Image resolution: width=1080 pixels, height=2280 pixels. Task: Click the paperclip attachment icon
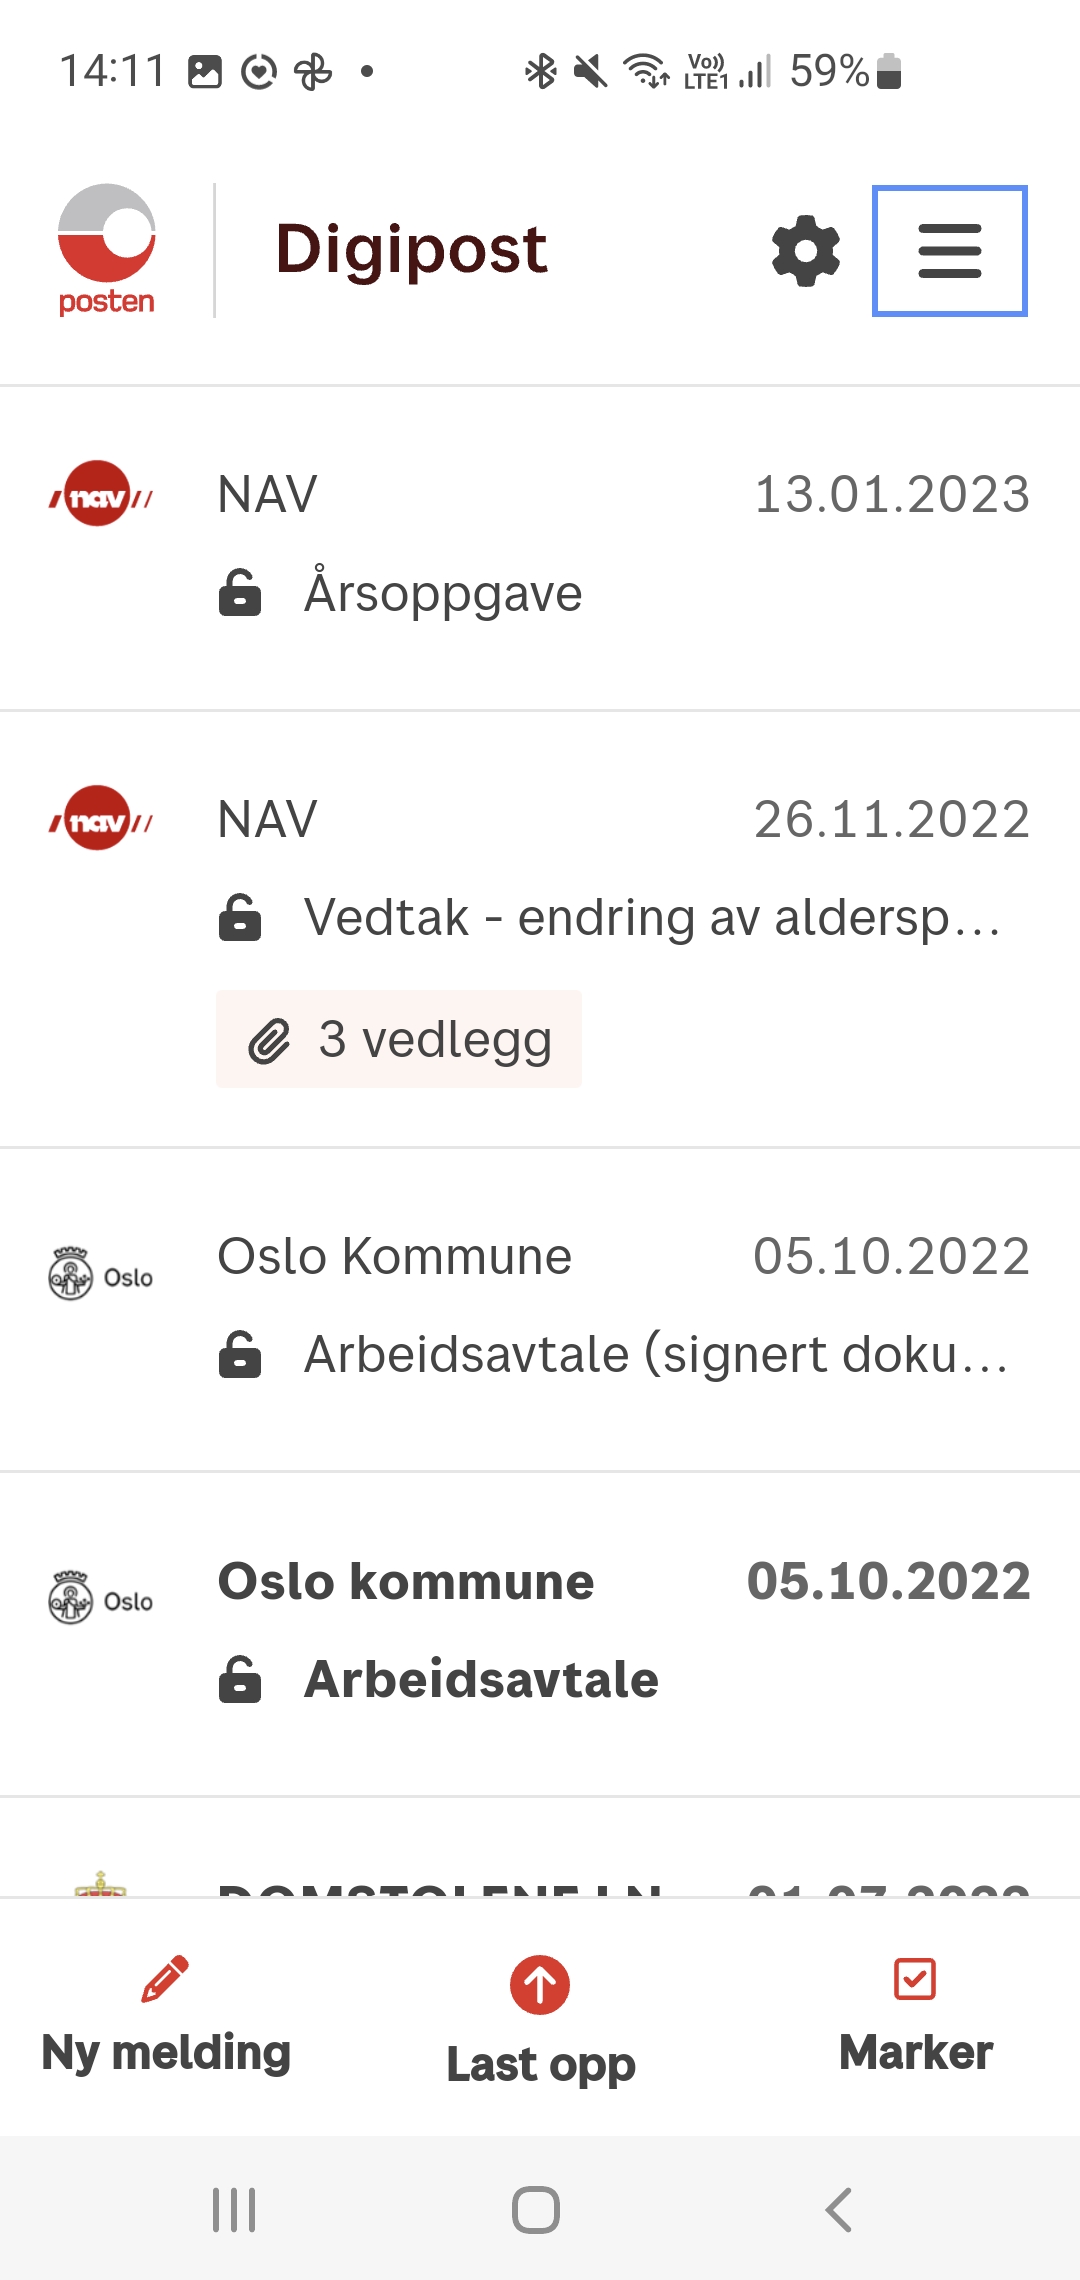[268, 1040]
